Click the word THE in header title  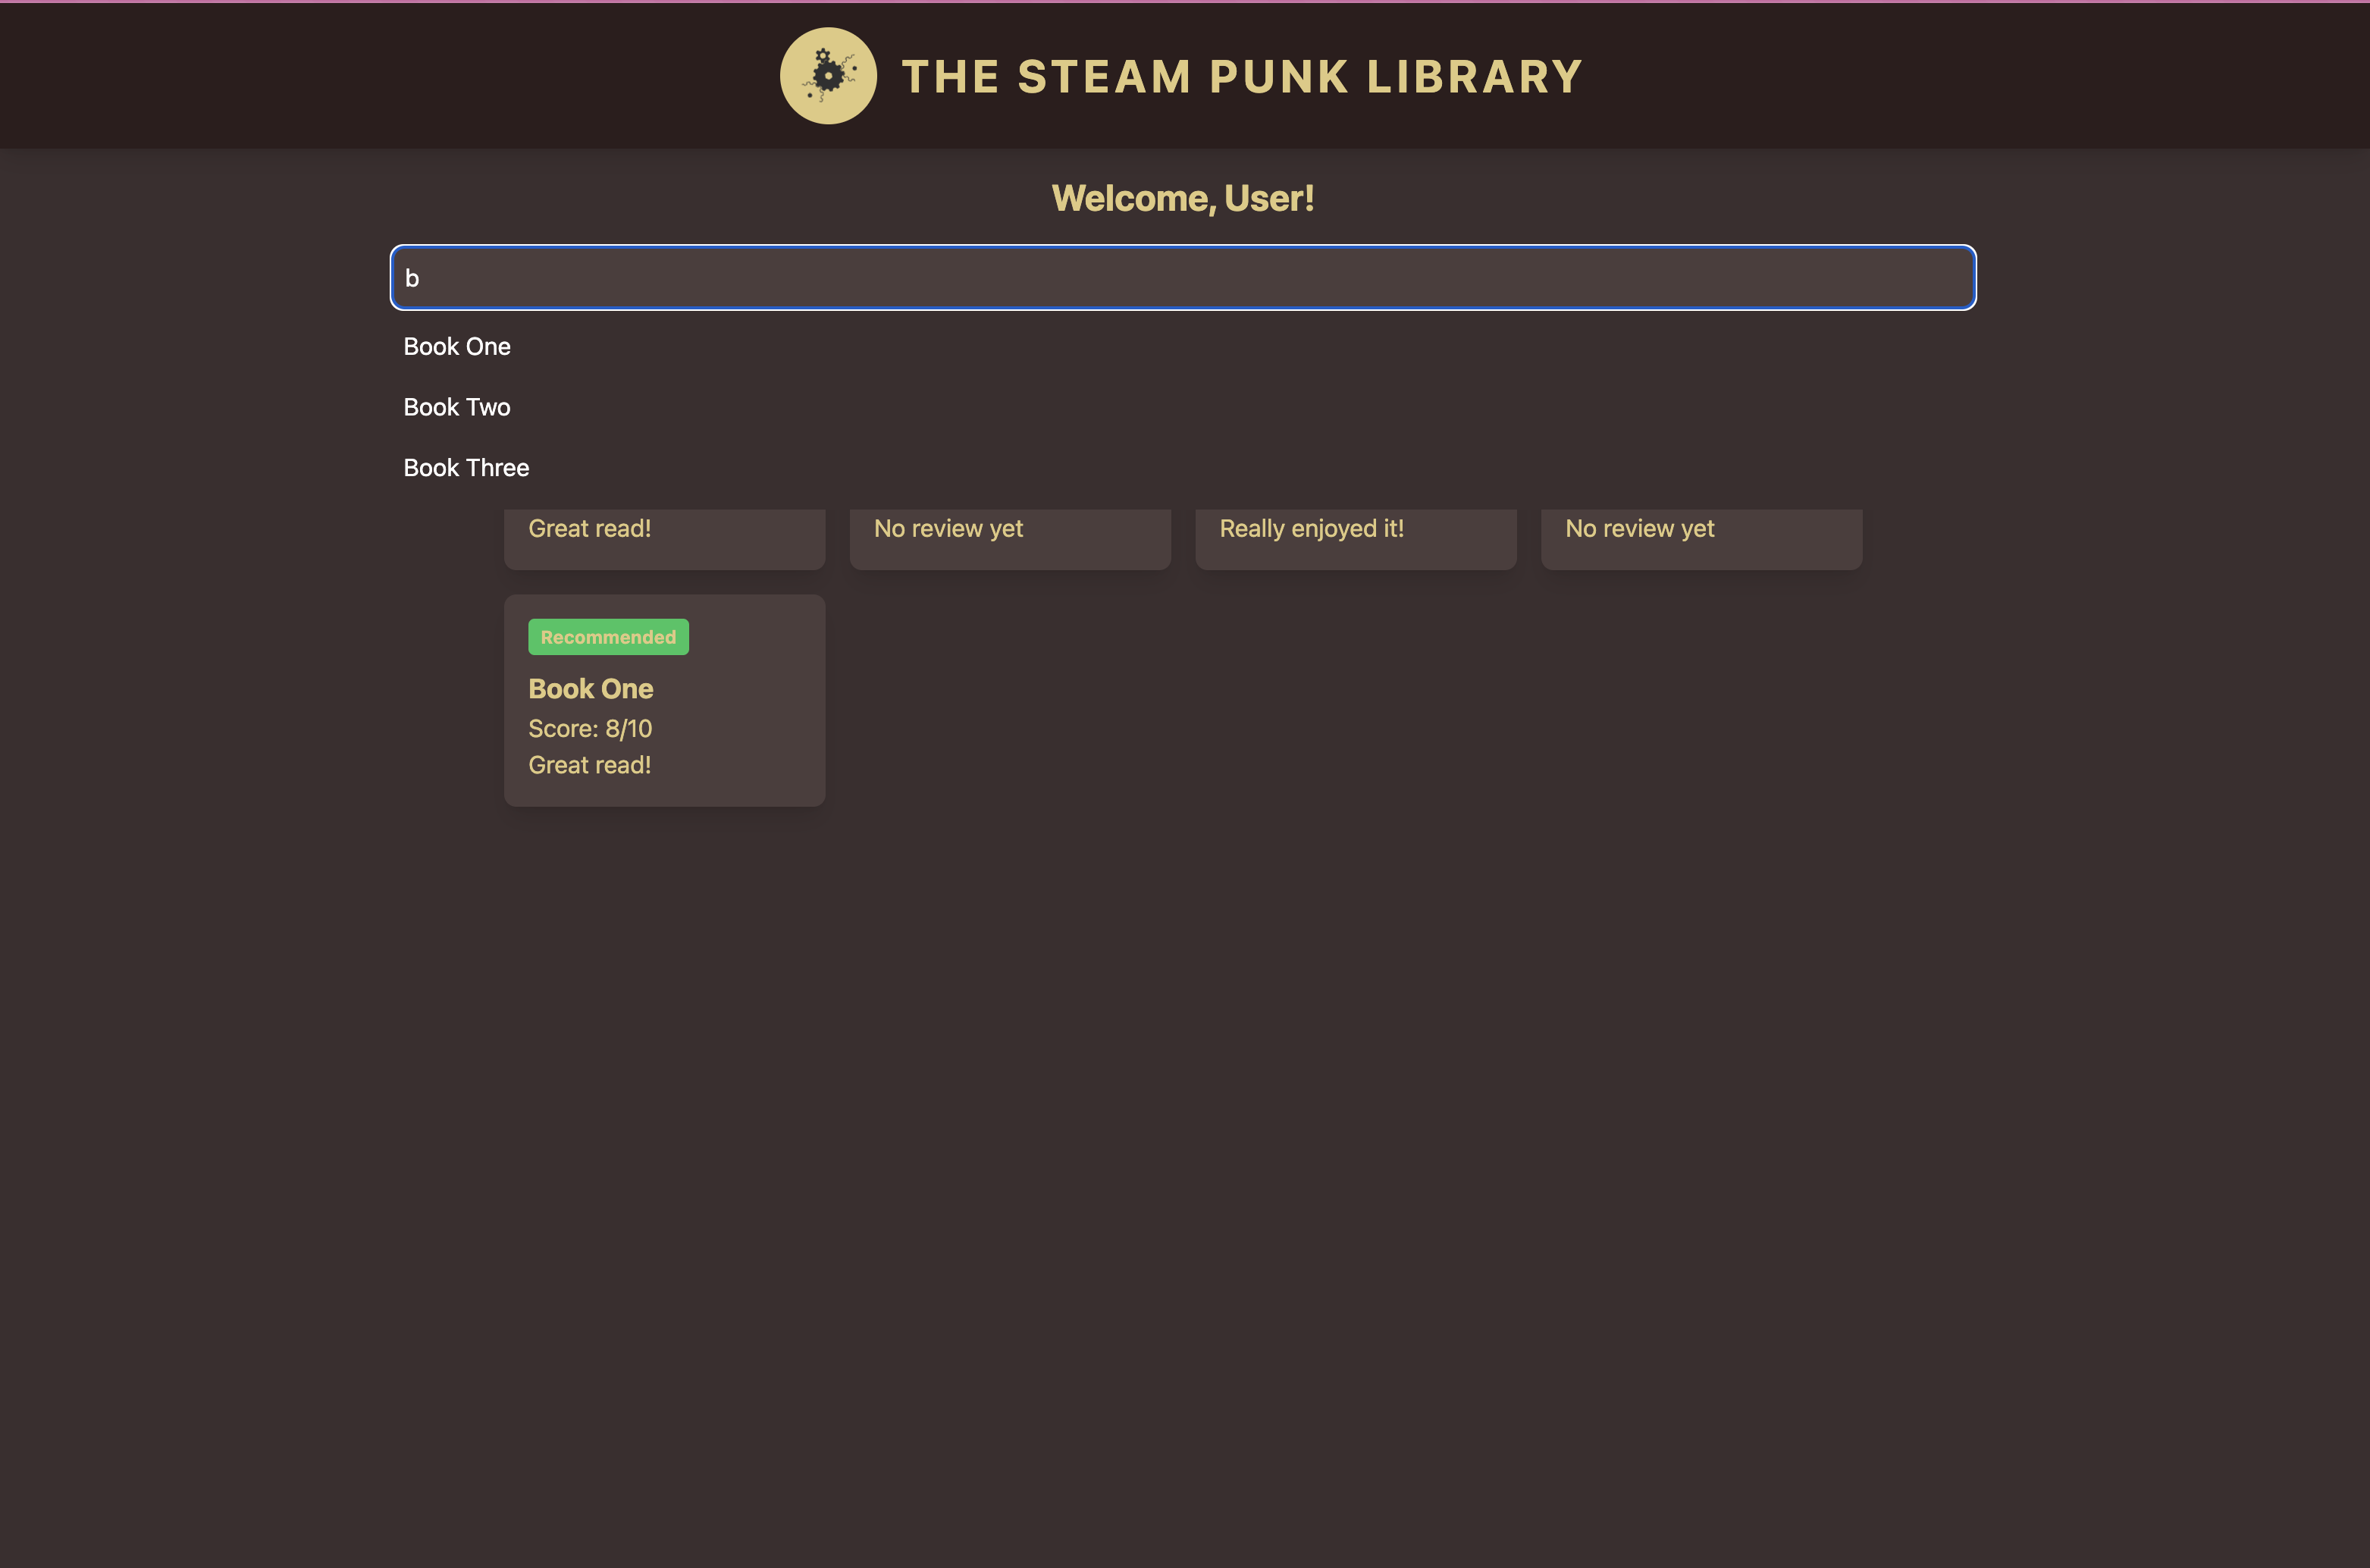[950, 77]
